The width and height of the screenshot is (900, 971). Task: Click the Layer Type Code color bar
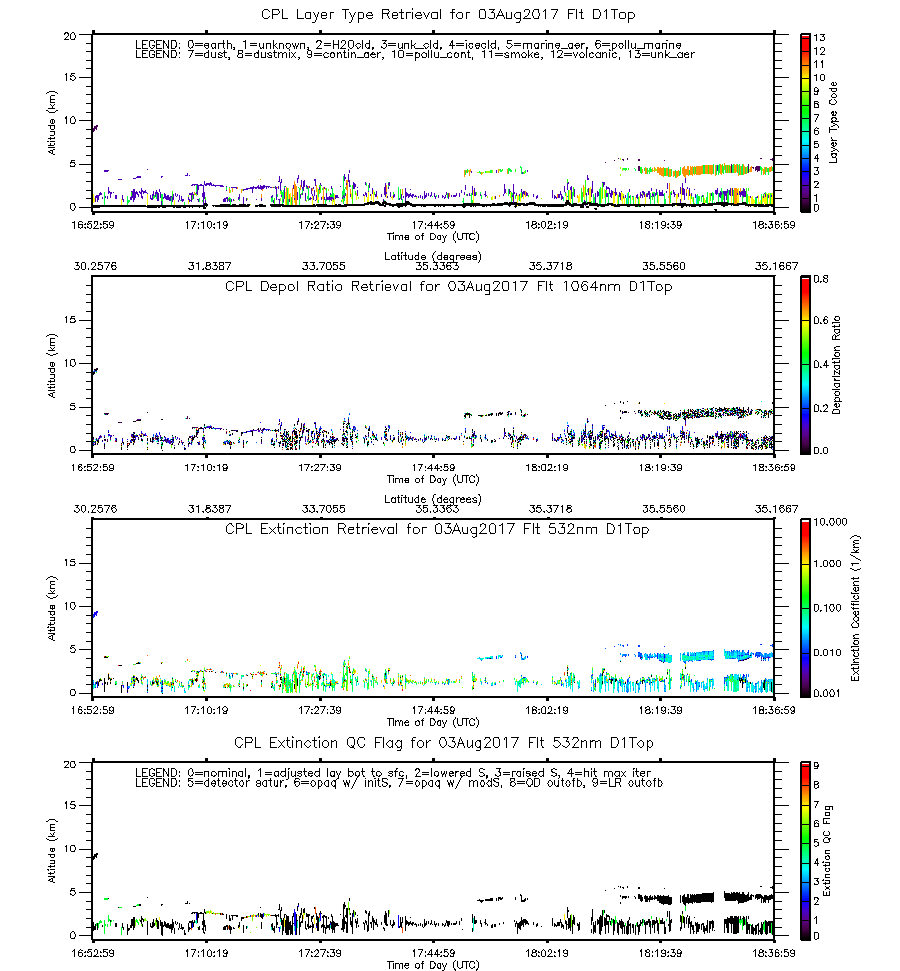click(805, 123)
